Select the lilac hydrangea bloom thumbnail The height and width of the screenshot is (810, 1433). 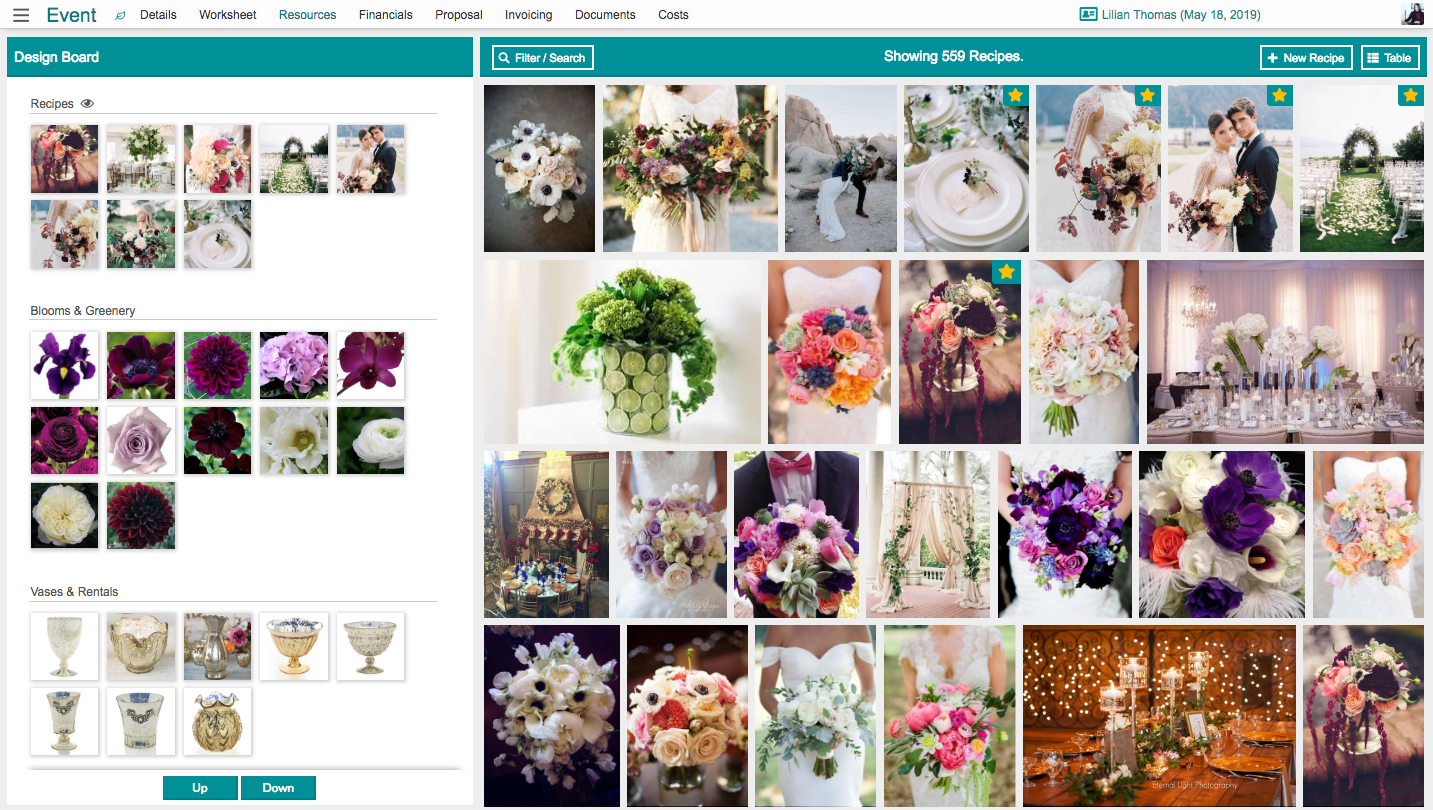[294, 366]
